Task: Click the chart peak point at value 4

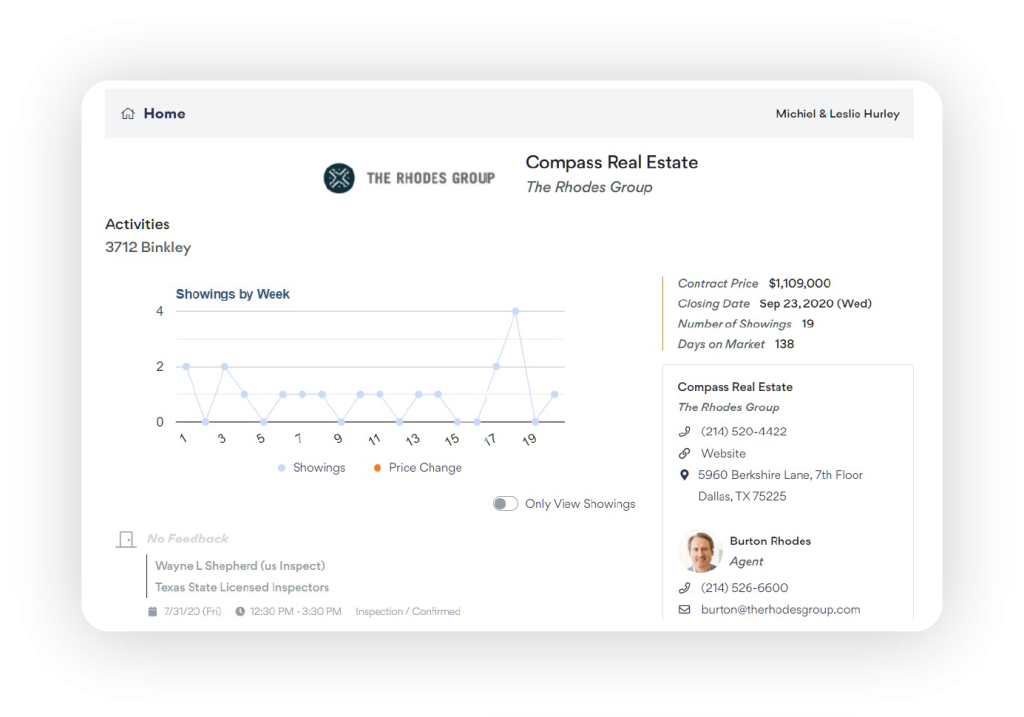Action: (516, 311)
